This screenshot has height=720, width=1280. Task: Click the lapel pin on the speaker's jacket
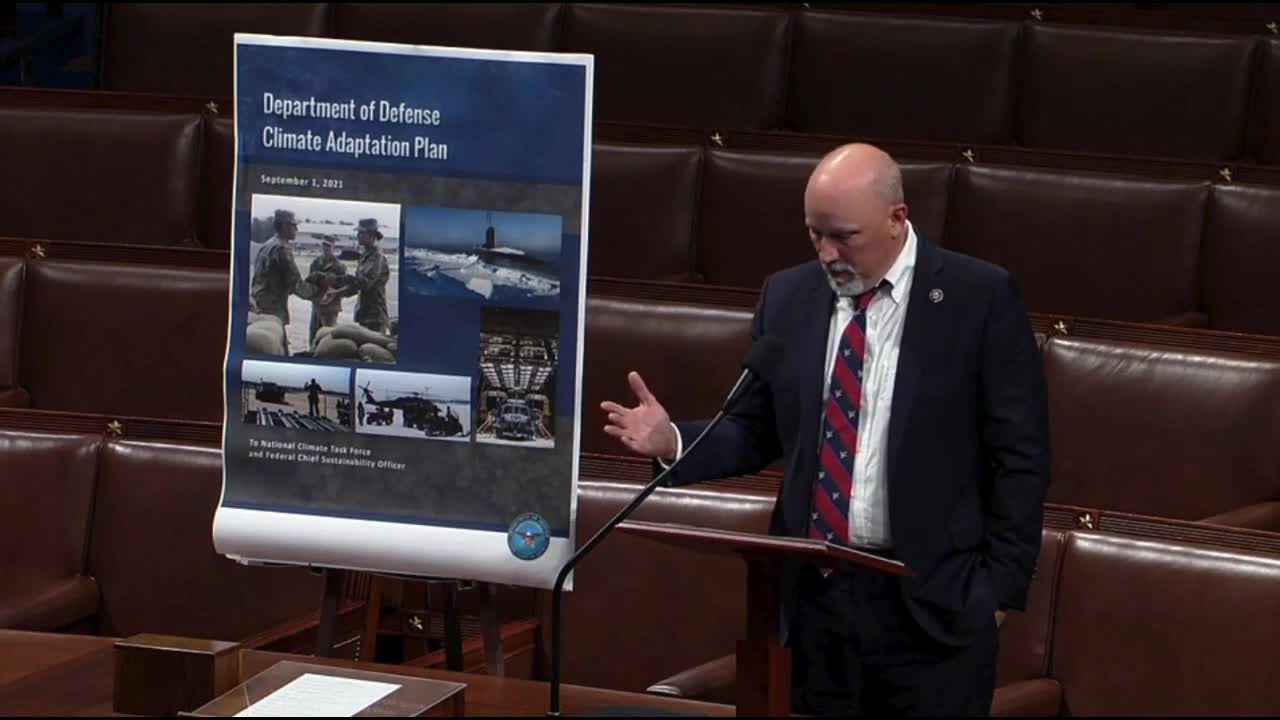coord(935,295)
